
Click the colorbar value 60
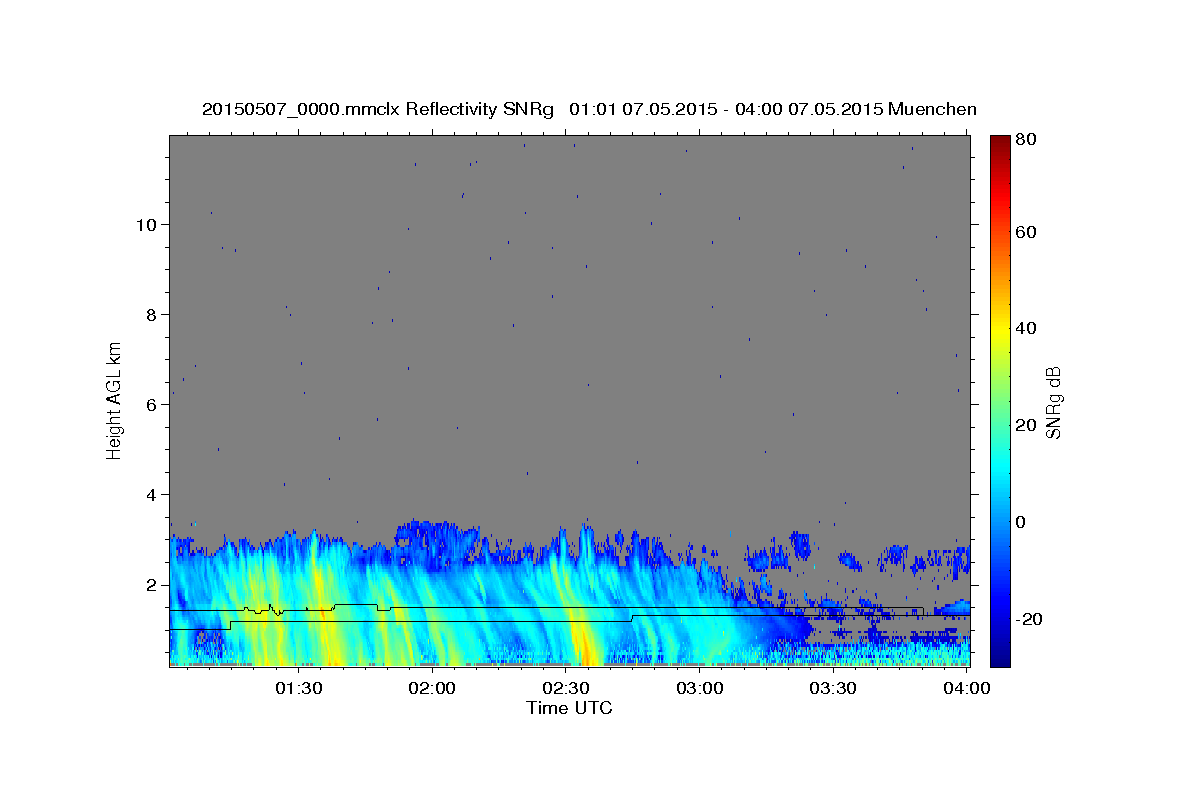point(1025,232)
